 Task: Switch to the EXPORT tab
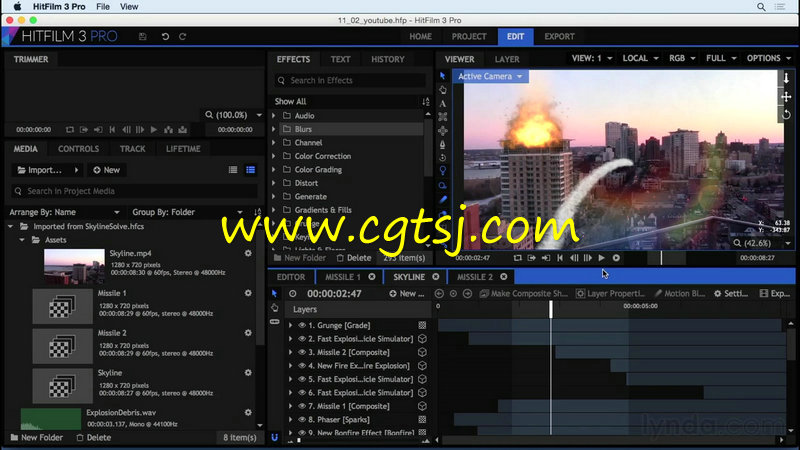click(559, 37)
